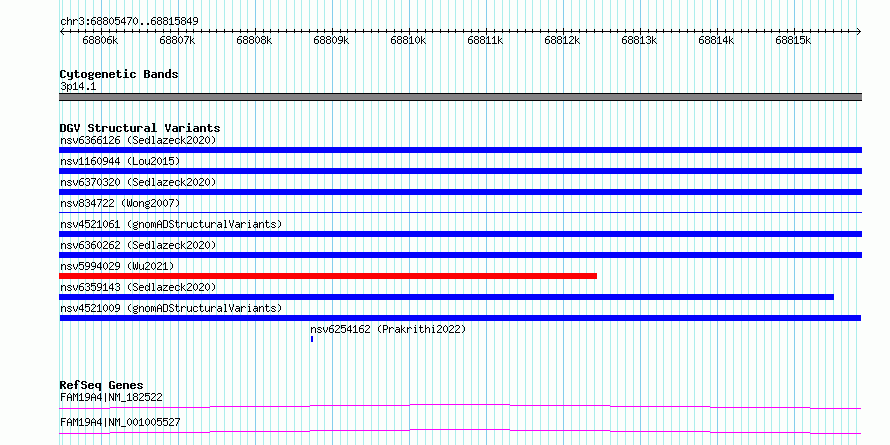Click the nsv6254162 (Prakrithi2022) label

click(x=388, y=329)
